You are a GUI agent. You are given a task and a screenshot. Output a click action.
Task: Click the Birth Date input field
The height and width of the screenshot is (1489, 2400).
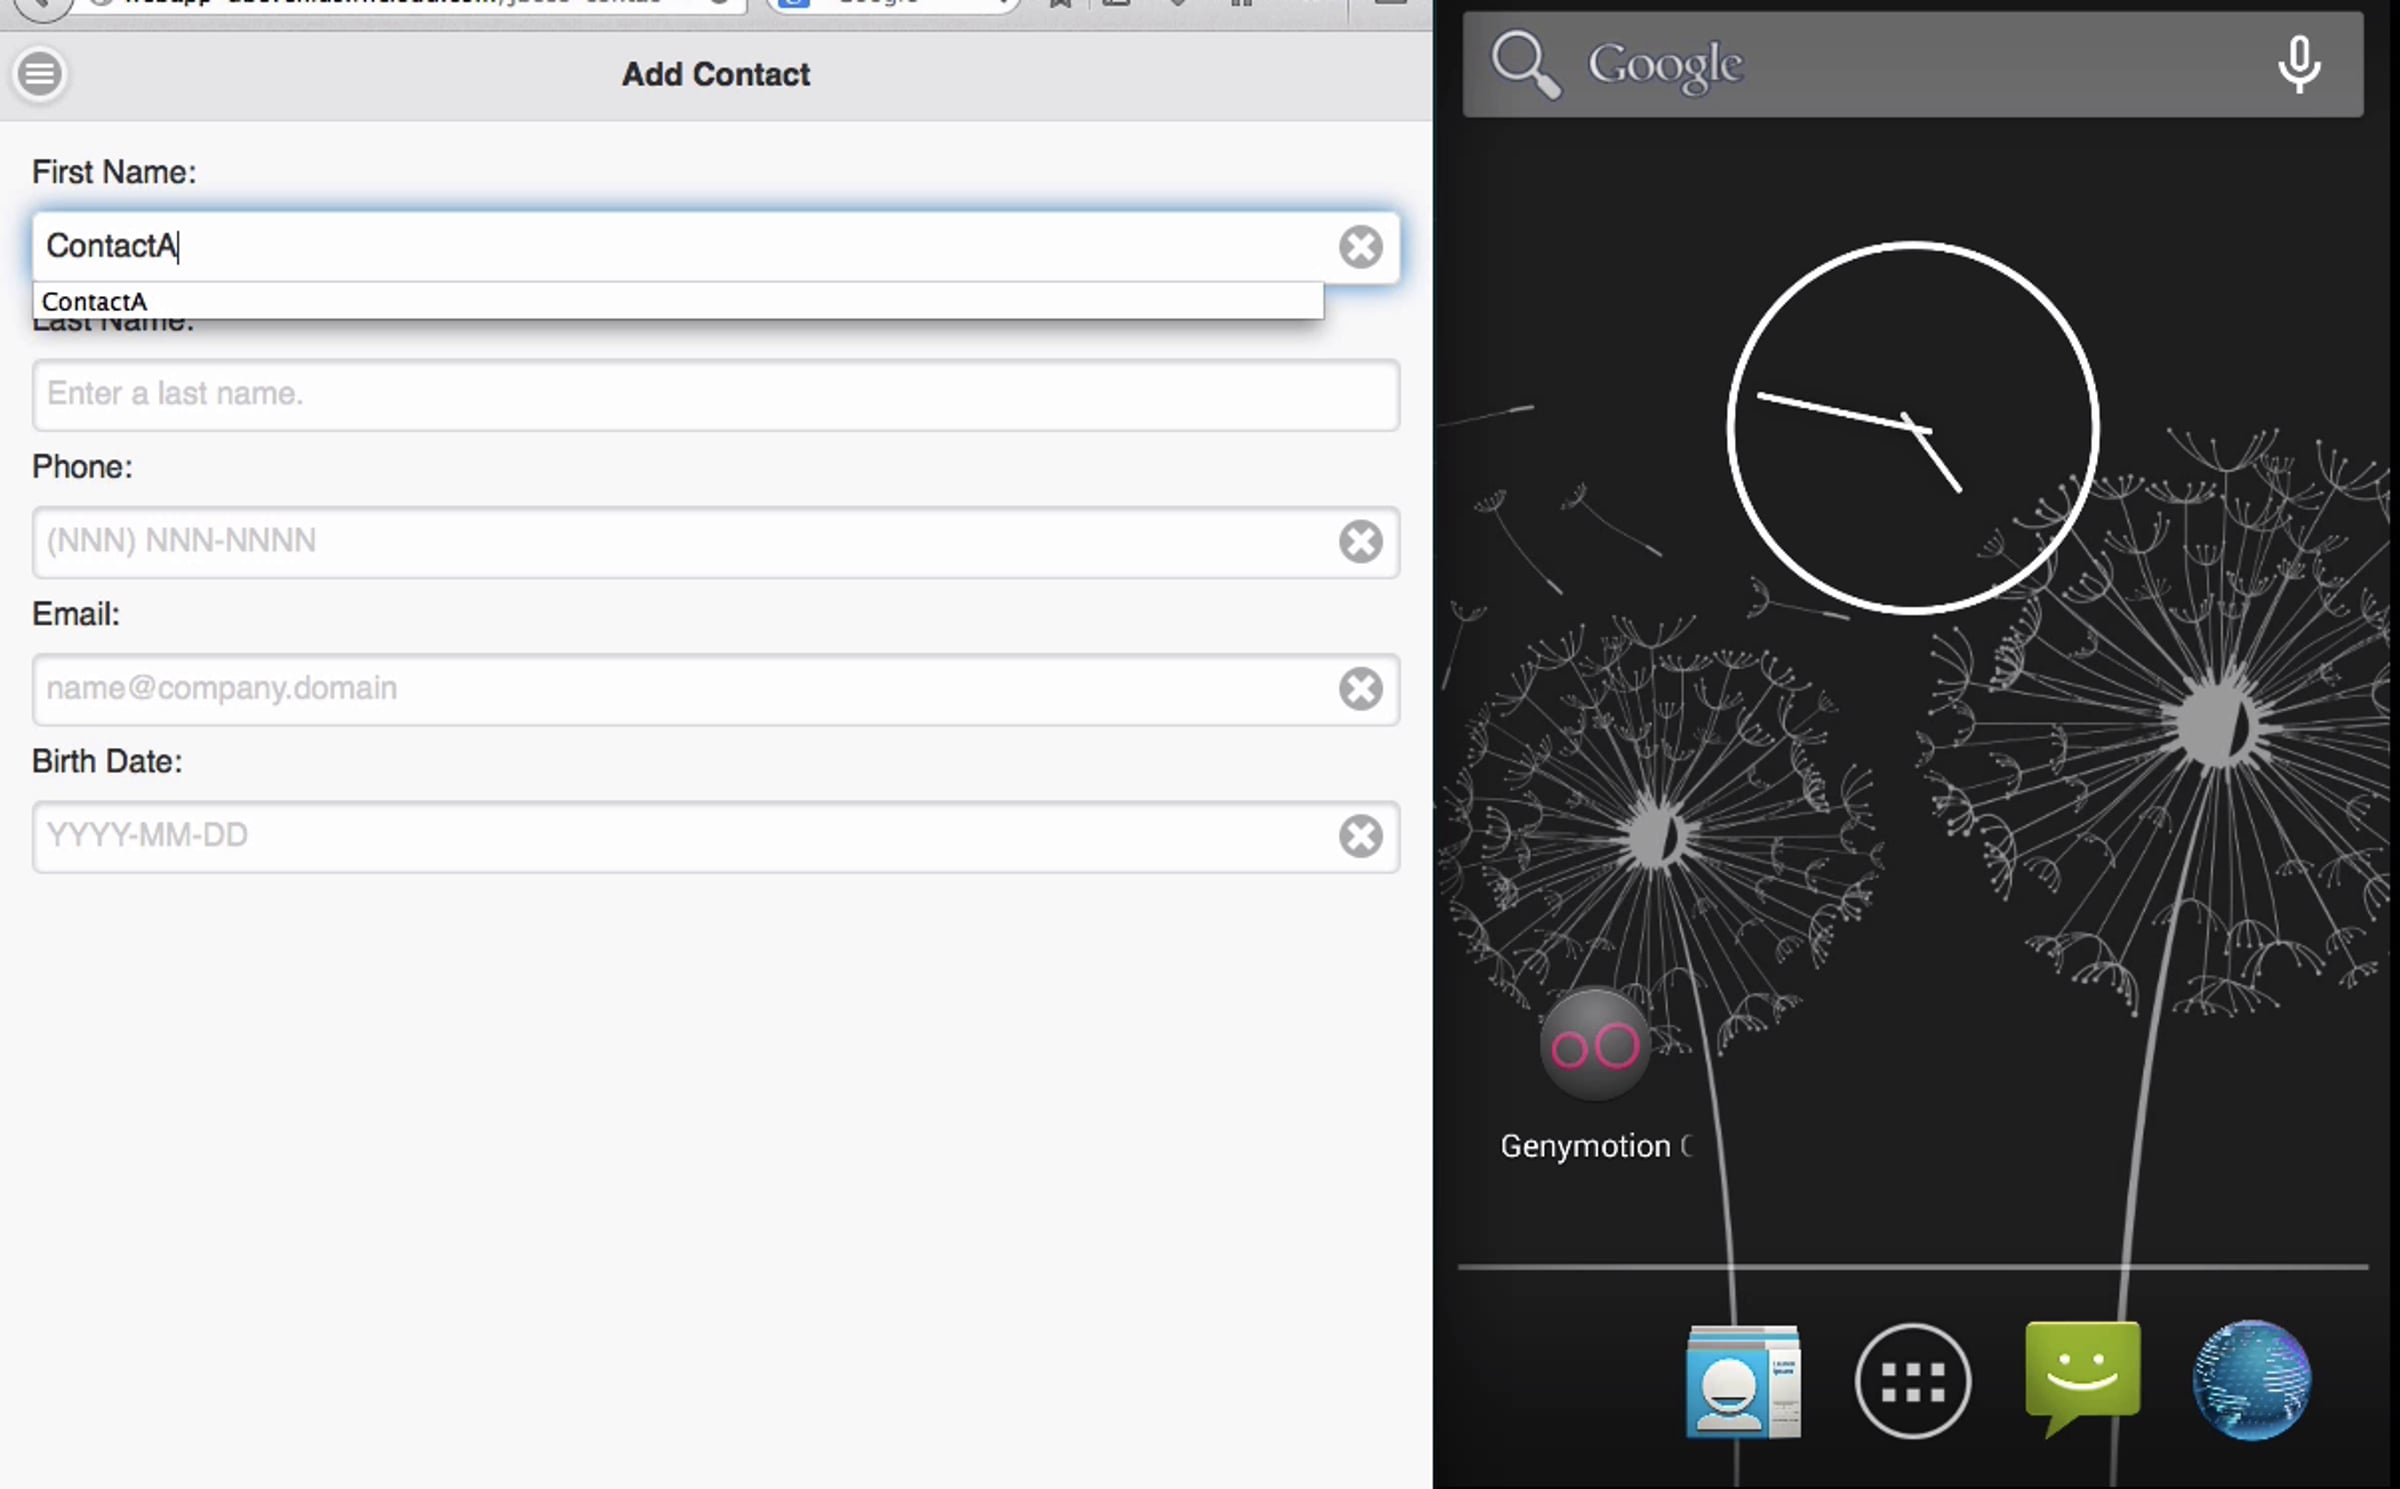[716, 837]
